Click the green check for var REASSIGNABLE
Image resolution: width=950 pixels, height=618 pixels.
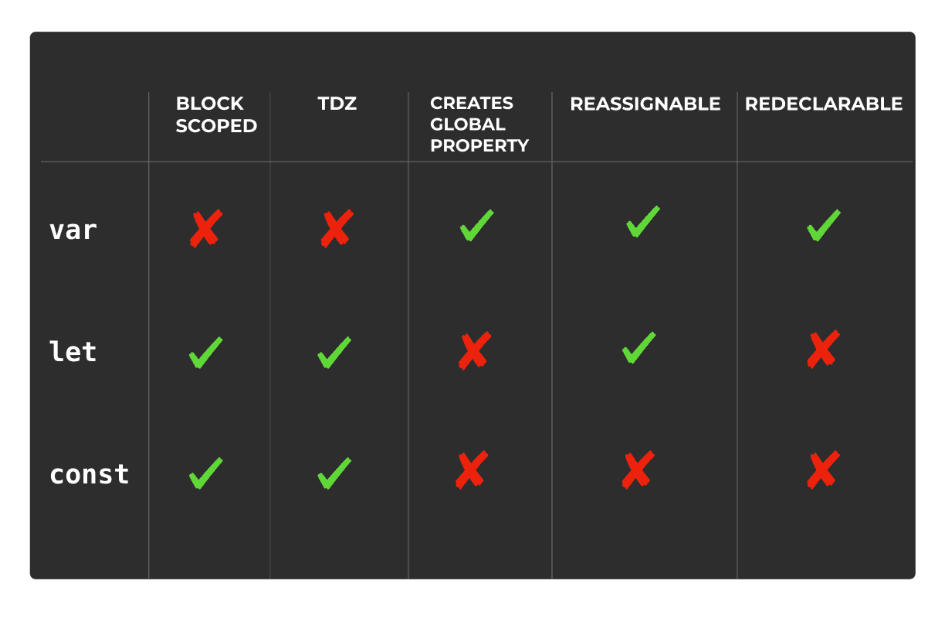[643, 222]
